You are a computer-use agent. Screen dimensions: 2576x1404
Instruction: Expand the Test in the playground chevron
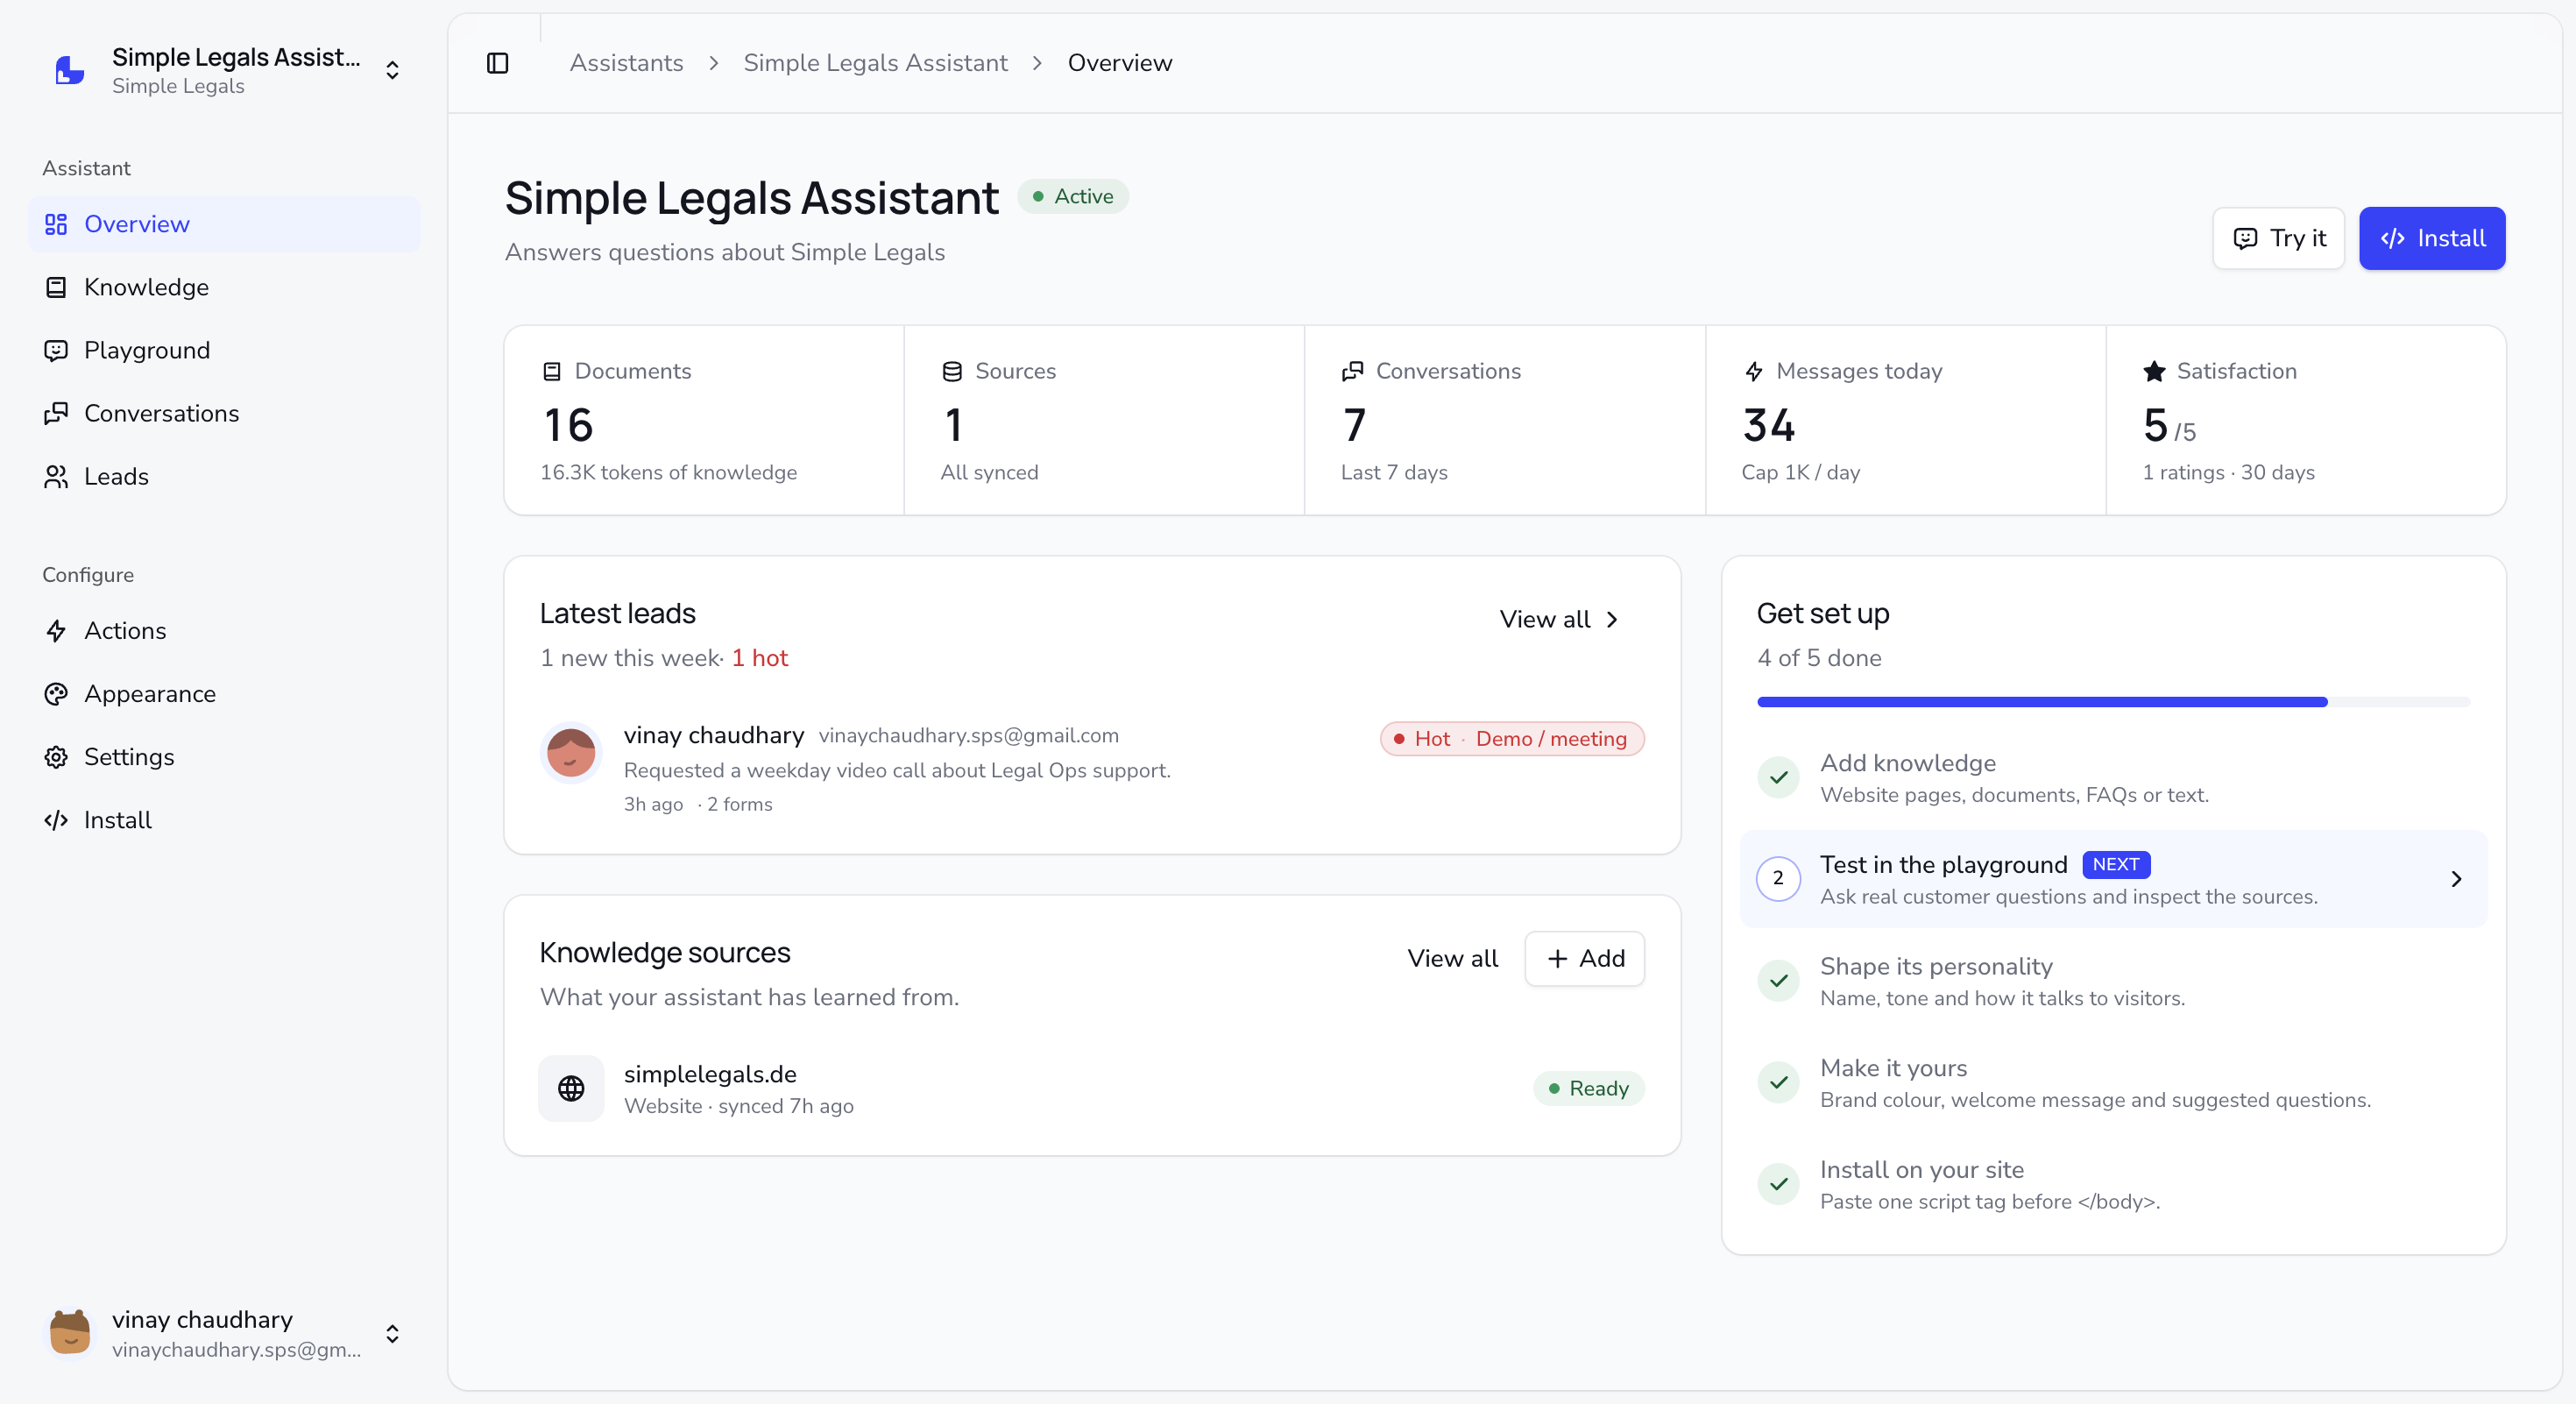[2456, 879]
